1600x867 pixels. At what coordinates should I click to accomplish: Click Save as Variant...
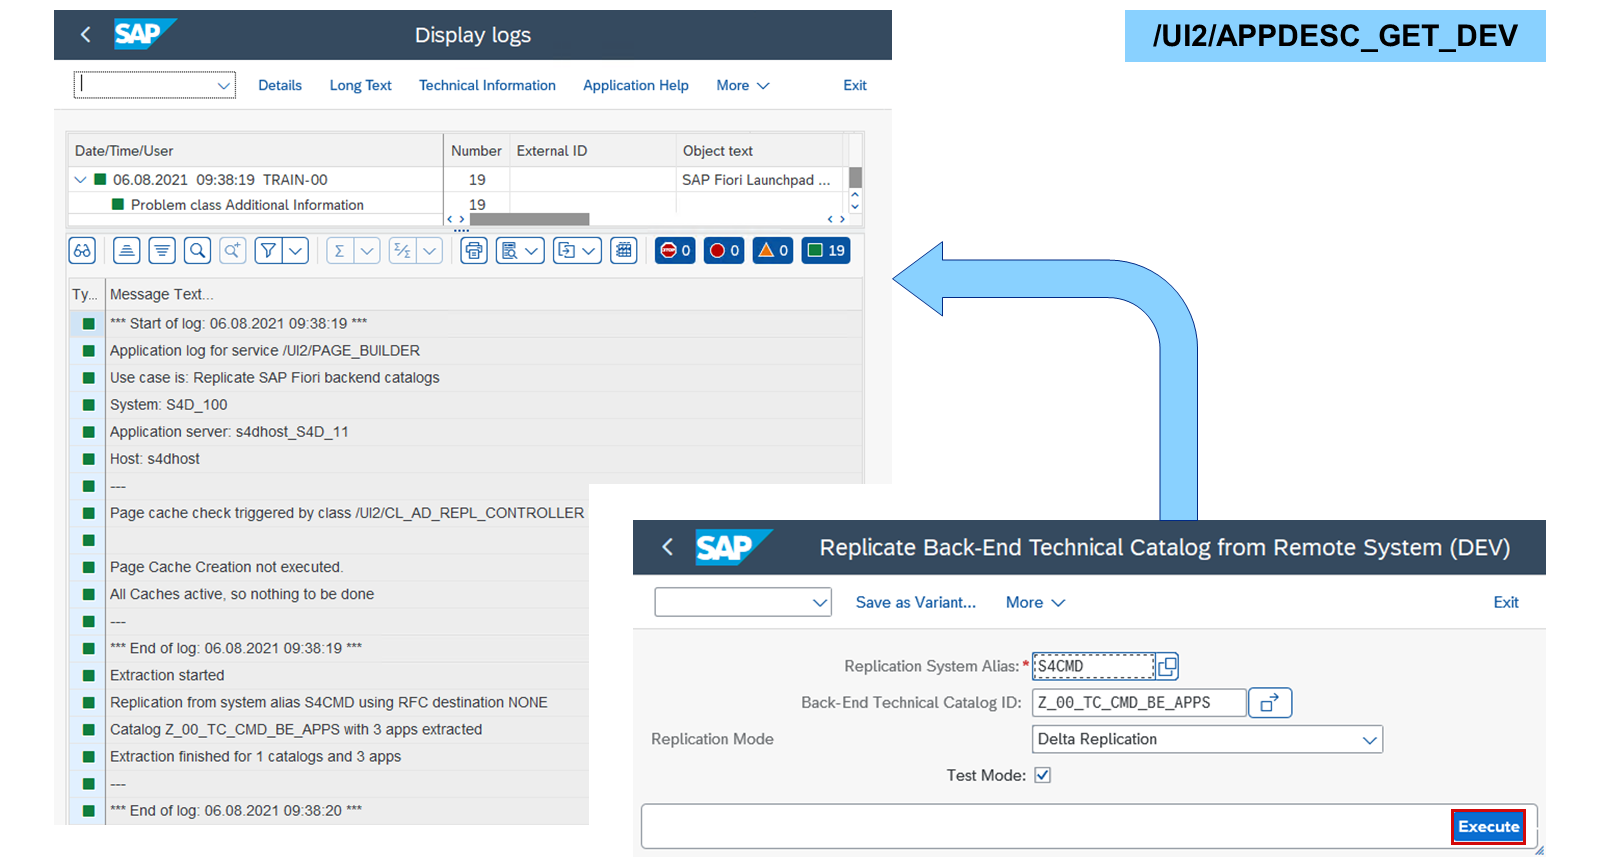(x=915, y=602)
